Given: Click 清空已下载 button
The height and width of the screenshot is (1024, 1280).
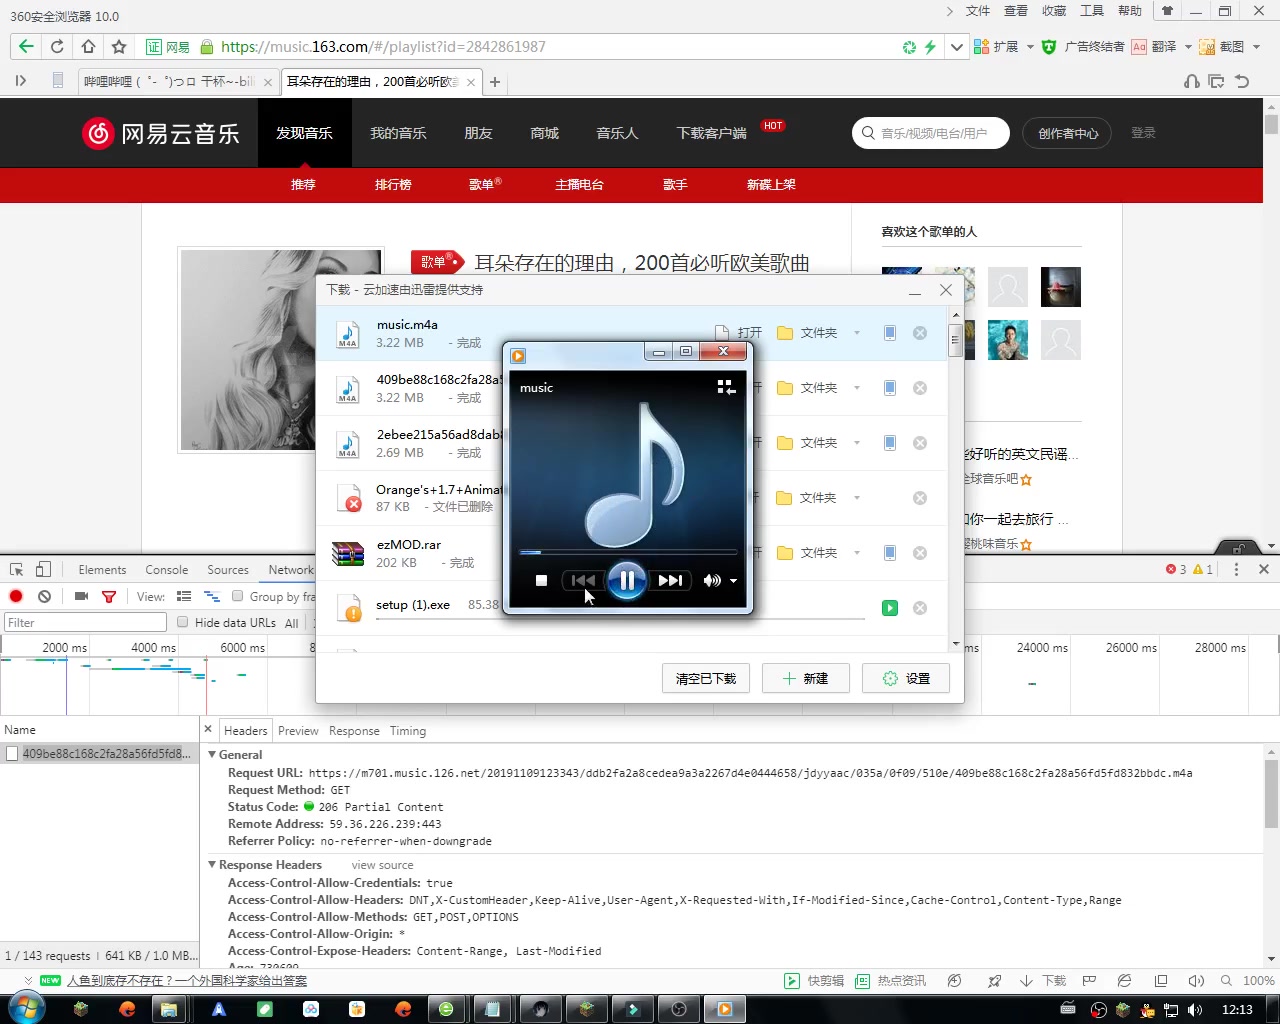Looking at the screenshot, I should tap(706, 678).
